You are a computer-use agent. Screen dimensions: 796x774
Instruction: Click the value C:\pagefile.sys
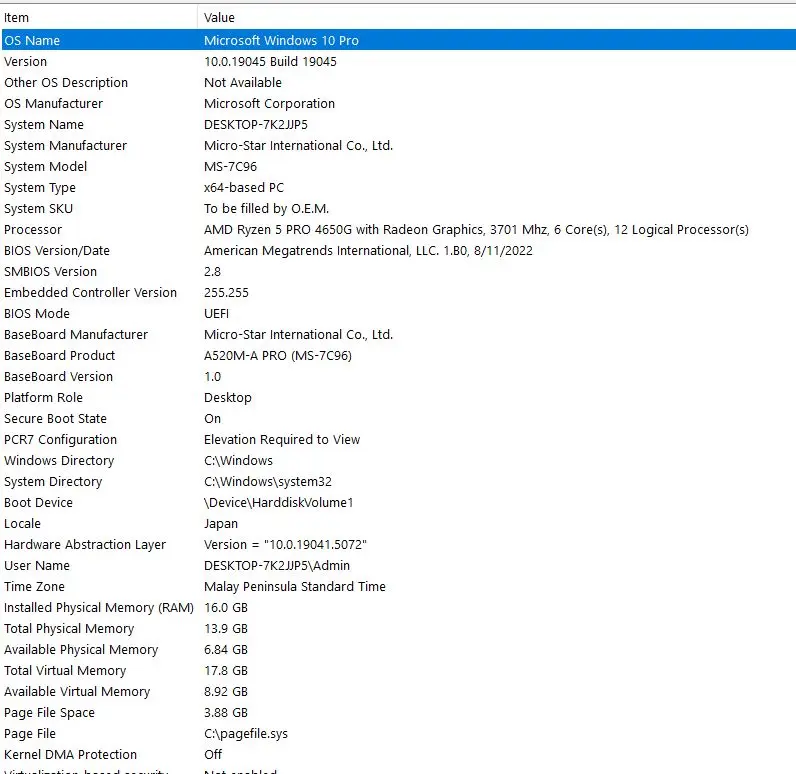(x=246, y=733)
